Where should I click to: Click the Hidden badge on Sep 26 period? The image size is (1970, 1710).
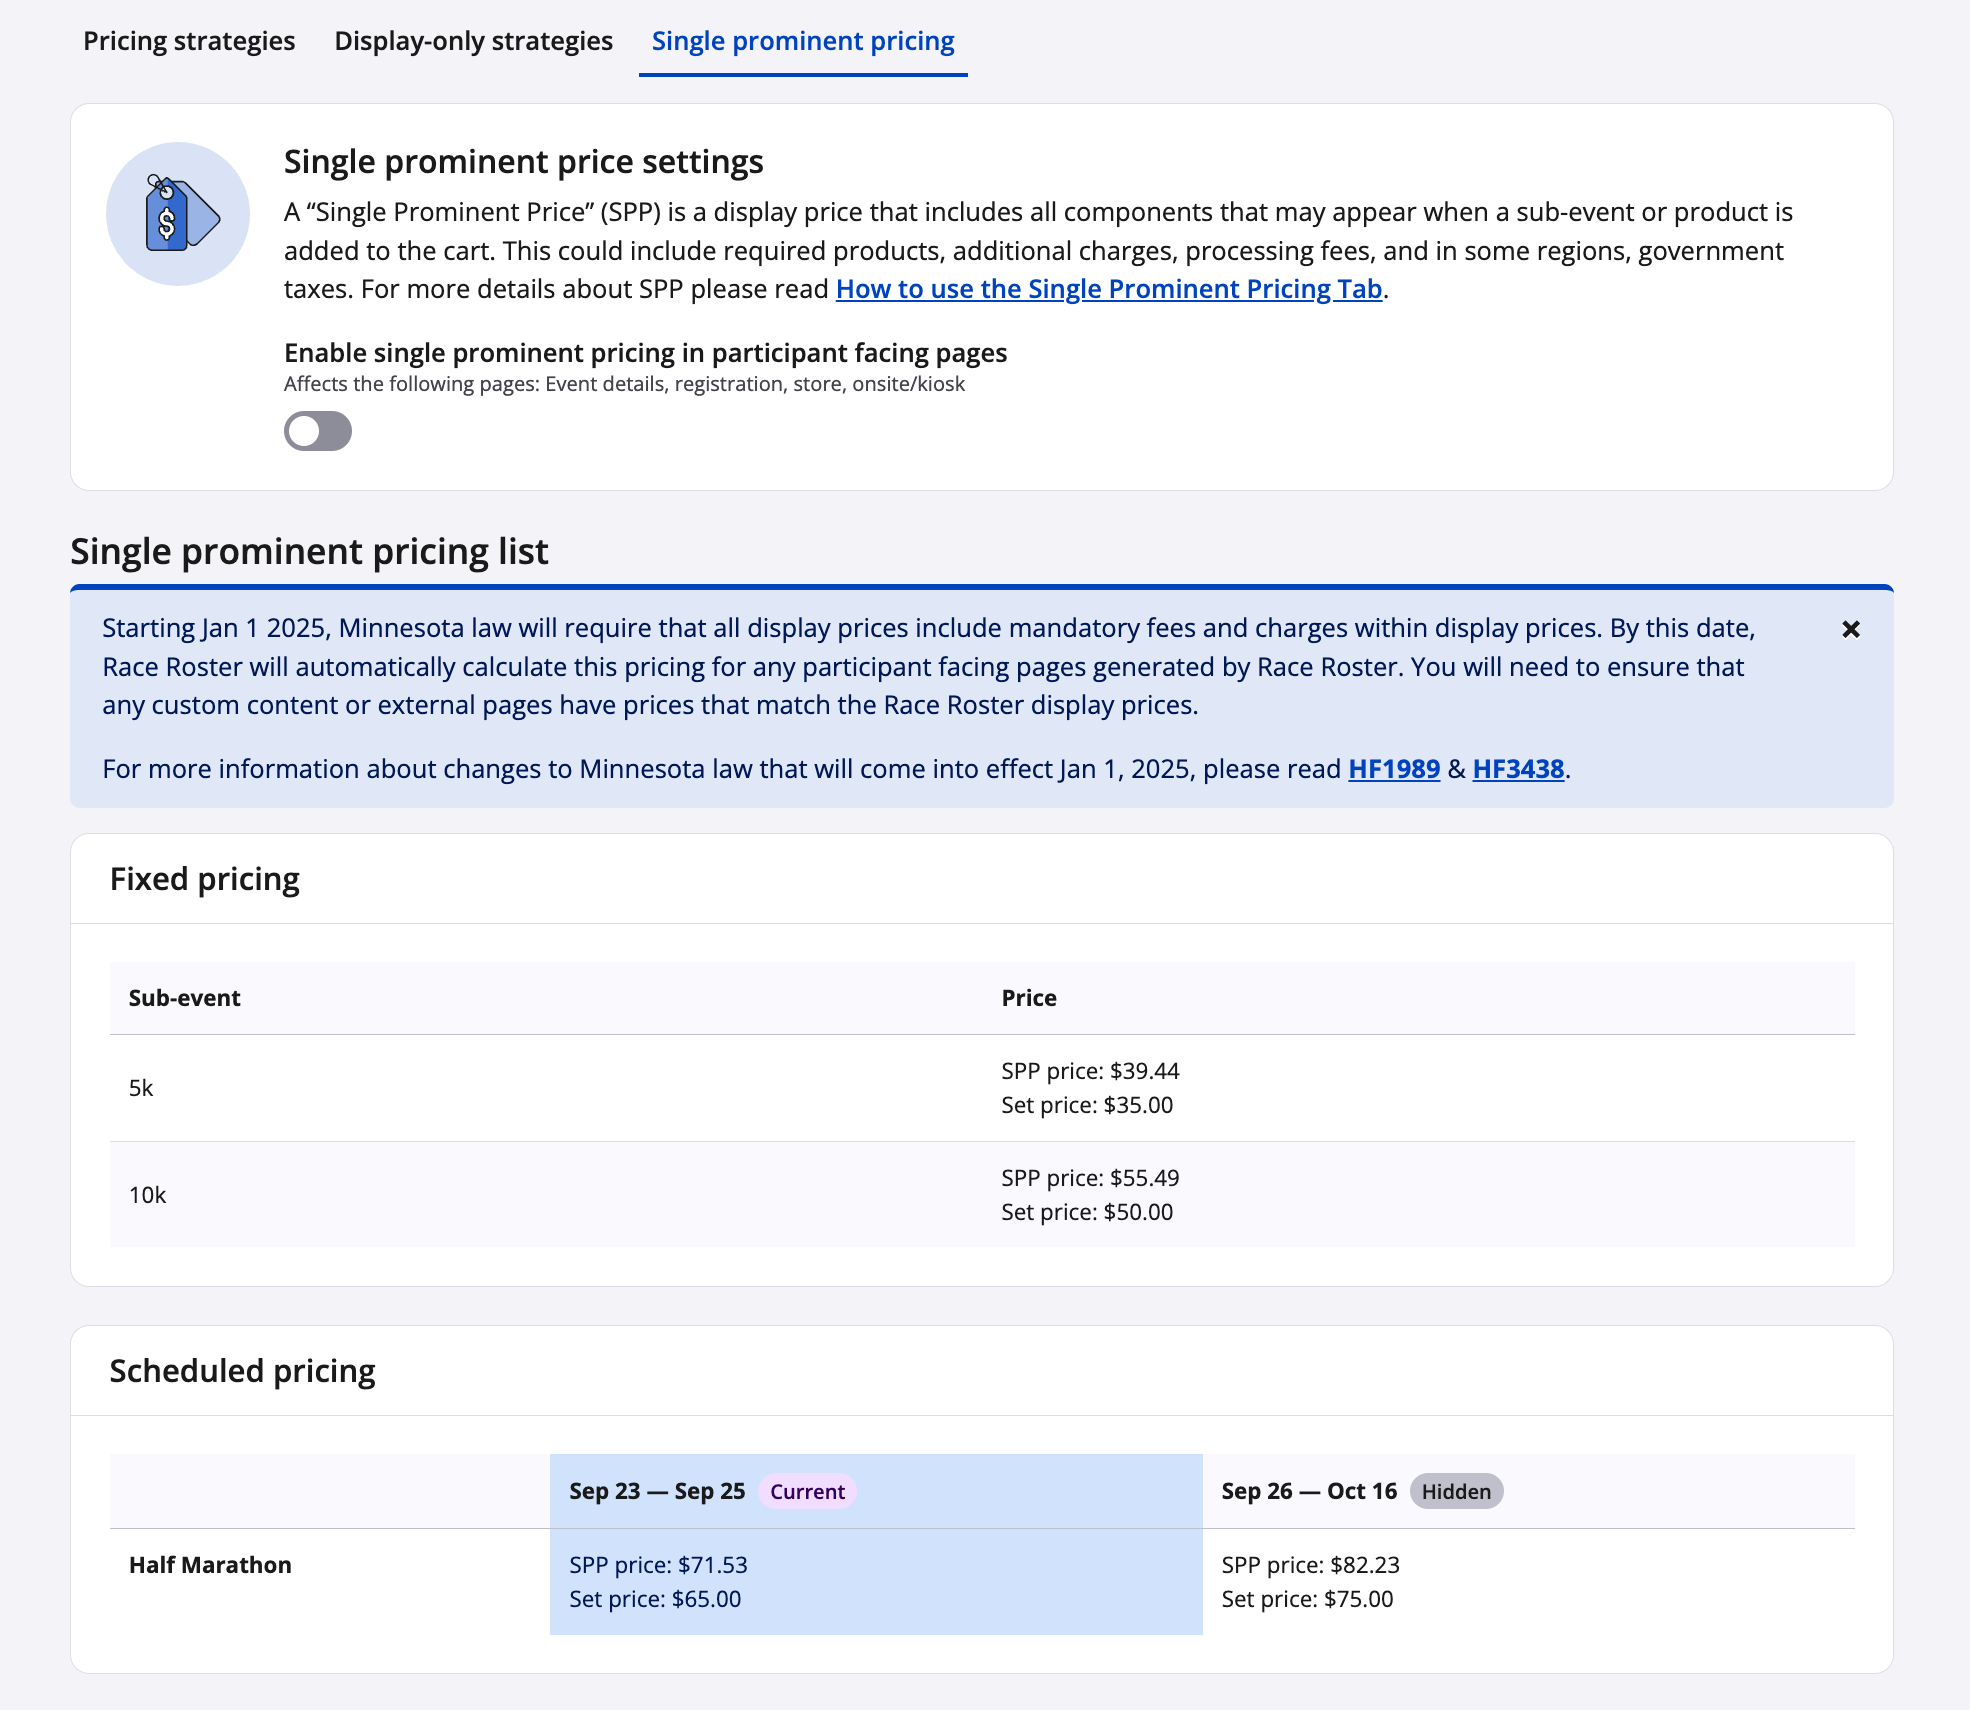tap(1455, 1491)
